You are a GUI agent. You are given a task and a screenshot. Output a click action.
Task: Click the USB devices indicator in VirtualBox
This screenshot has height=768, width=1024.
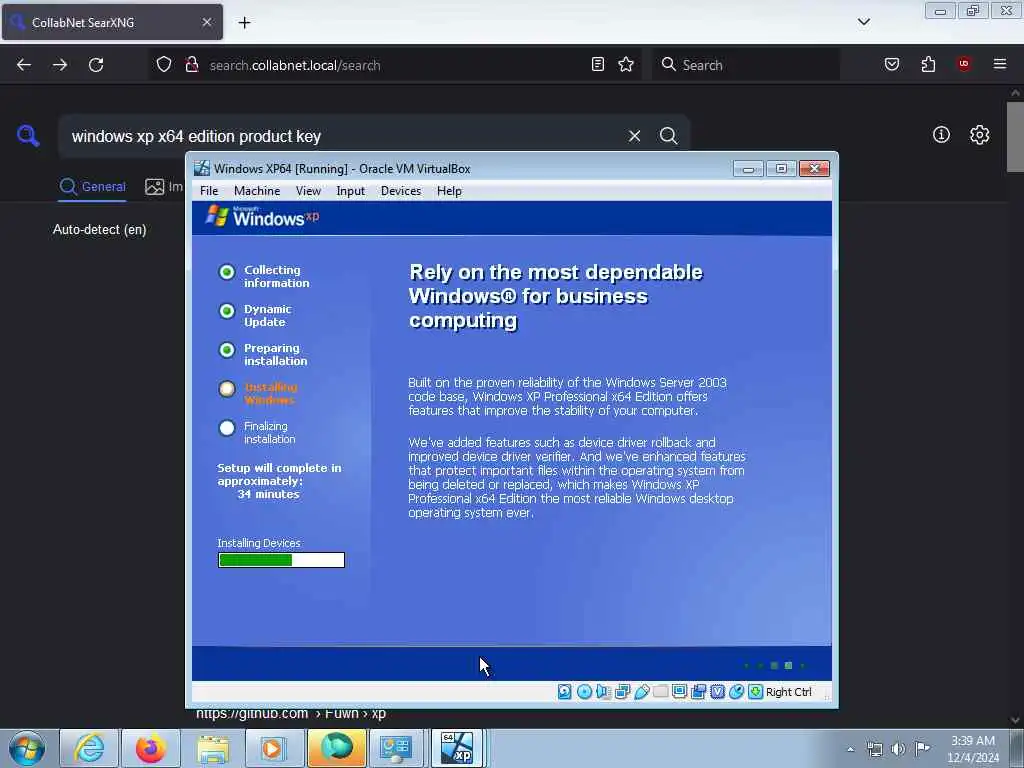(x=641, y=692)
